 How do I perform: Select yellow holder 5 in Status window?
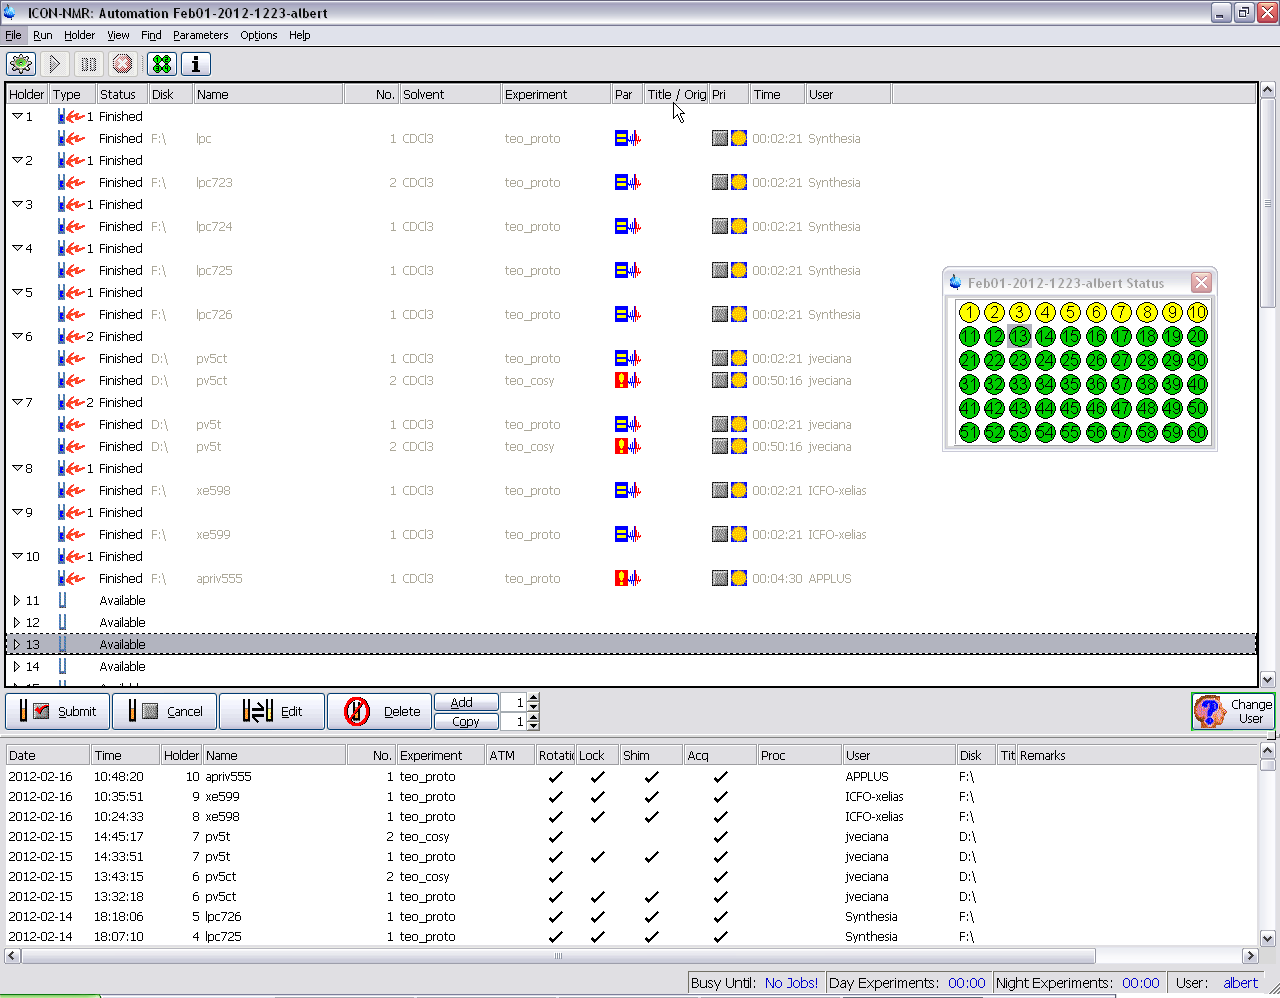click(1071, 313)
